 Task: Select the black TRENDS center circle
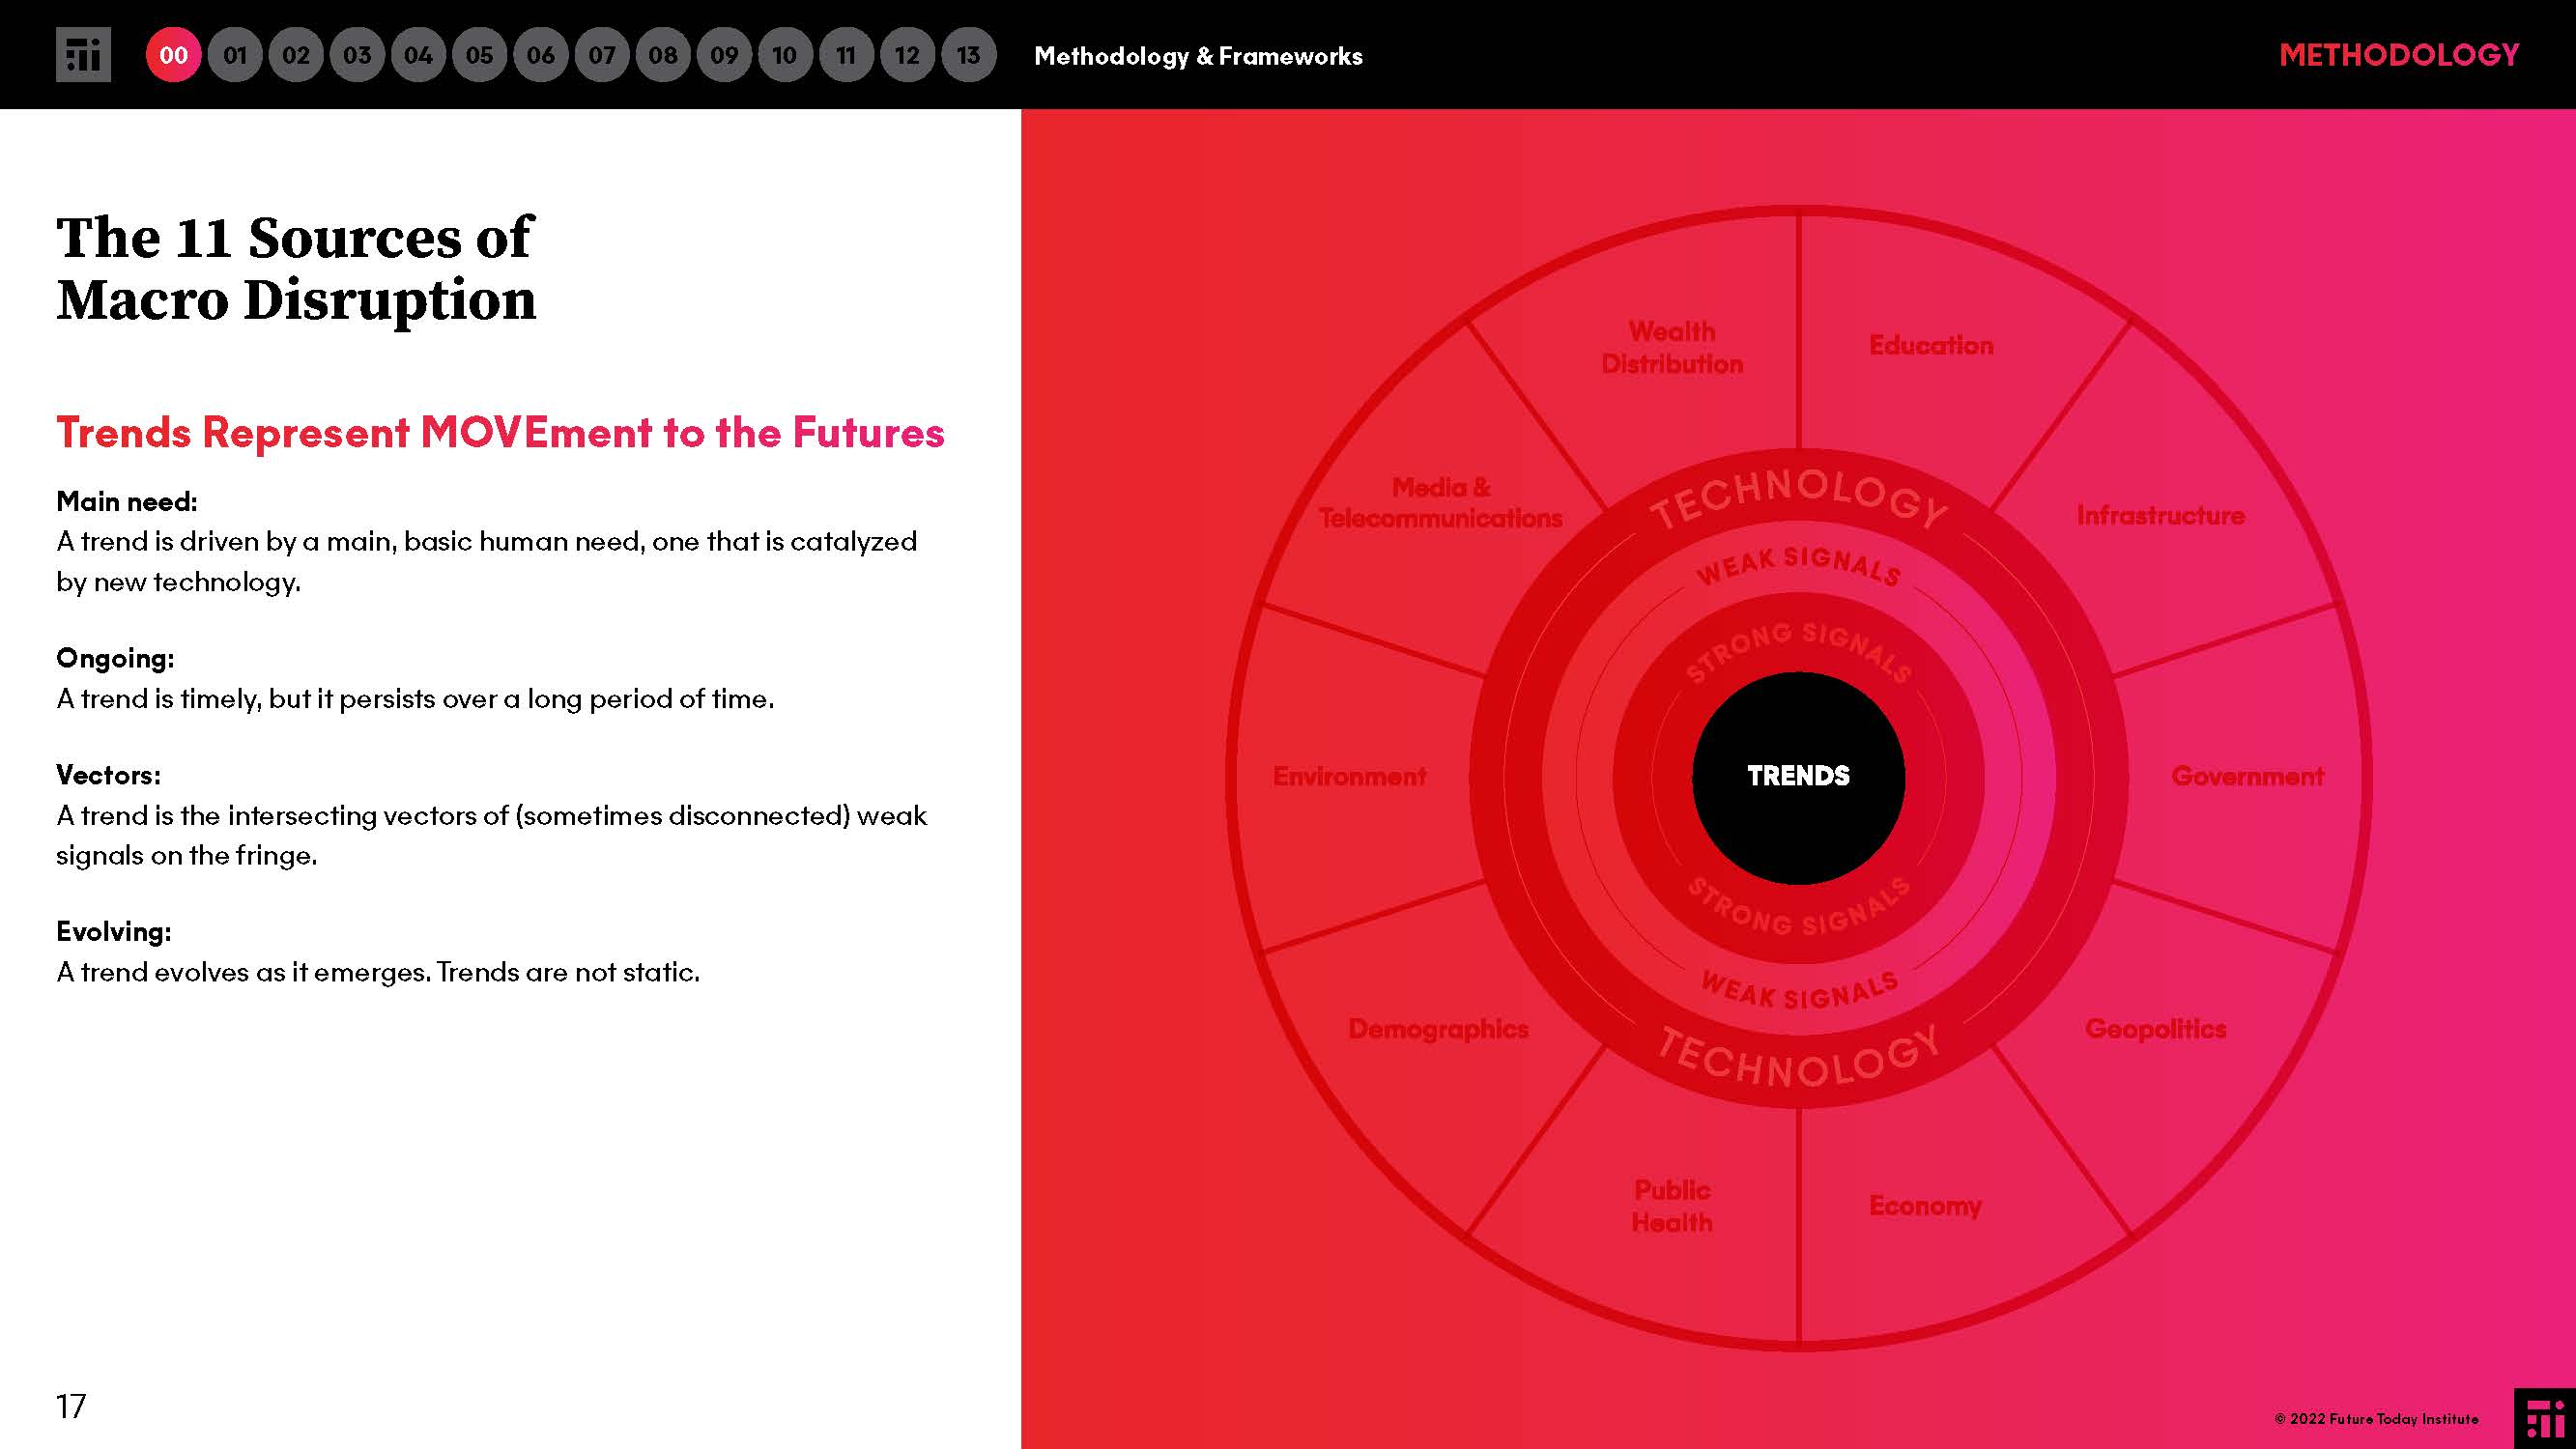(1798, 777)
